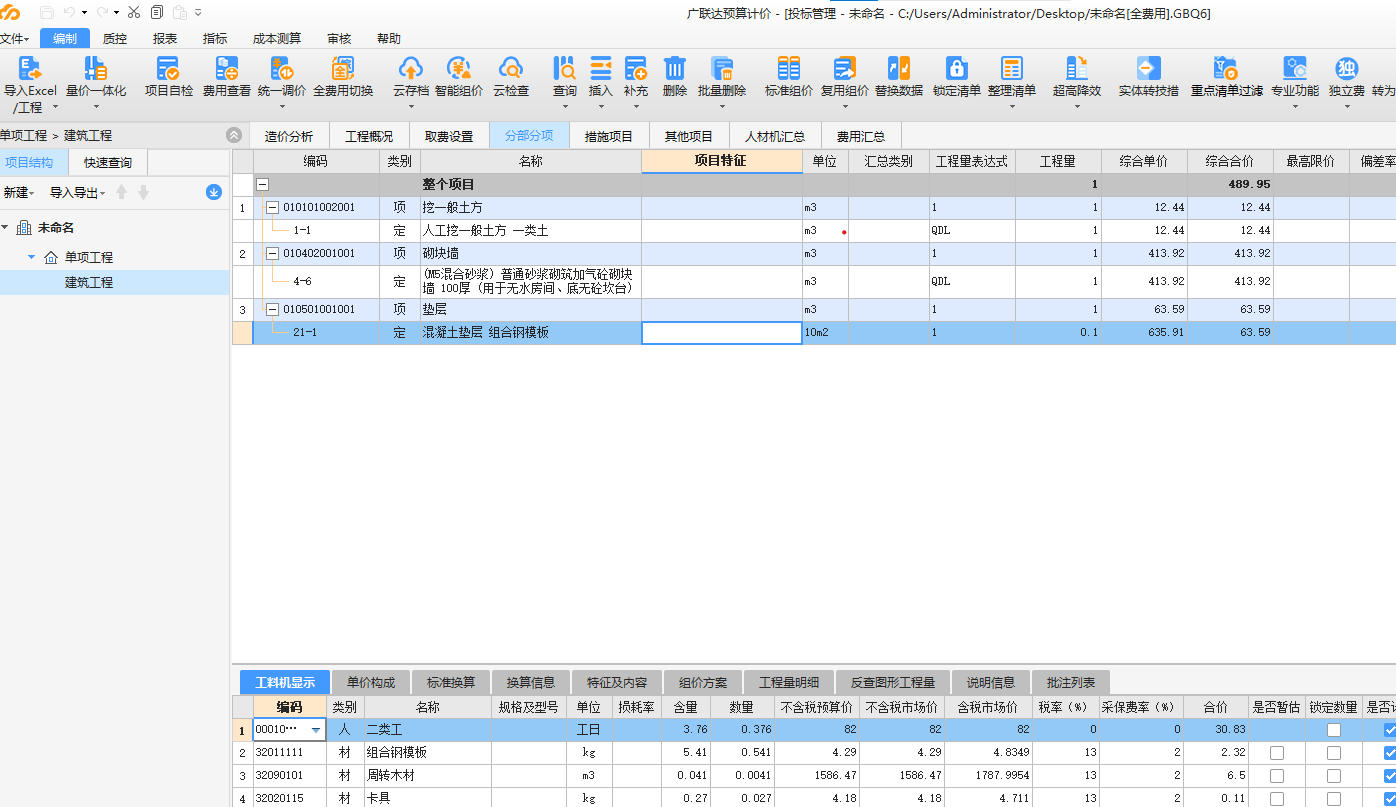Click the 专业功能 toolbar icon

[1295, 69]
